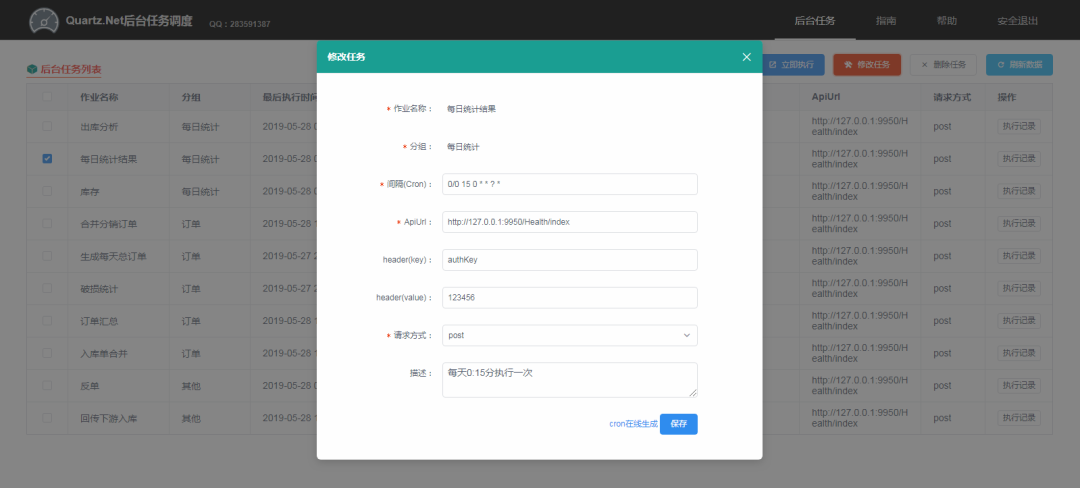The image size is (1080, 488).
Task: Open the cron在线生成 link
Action: click(633, 424)
